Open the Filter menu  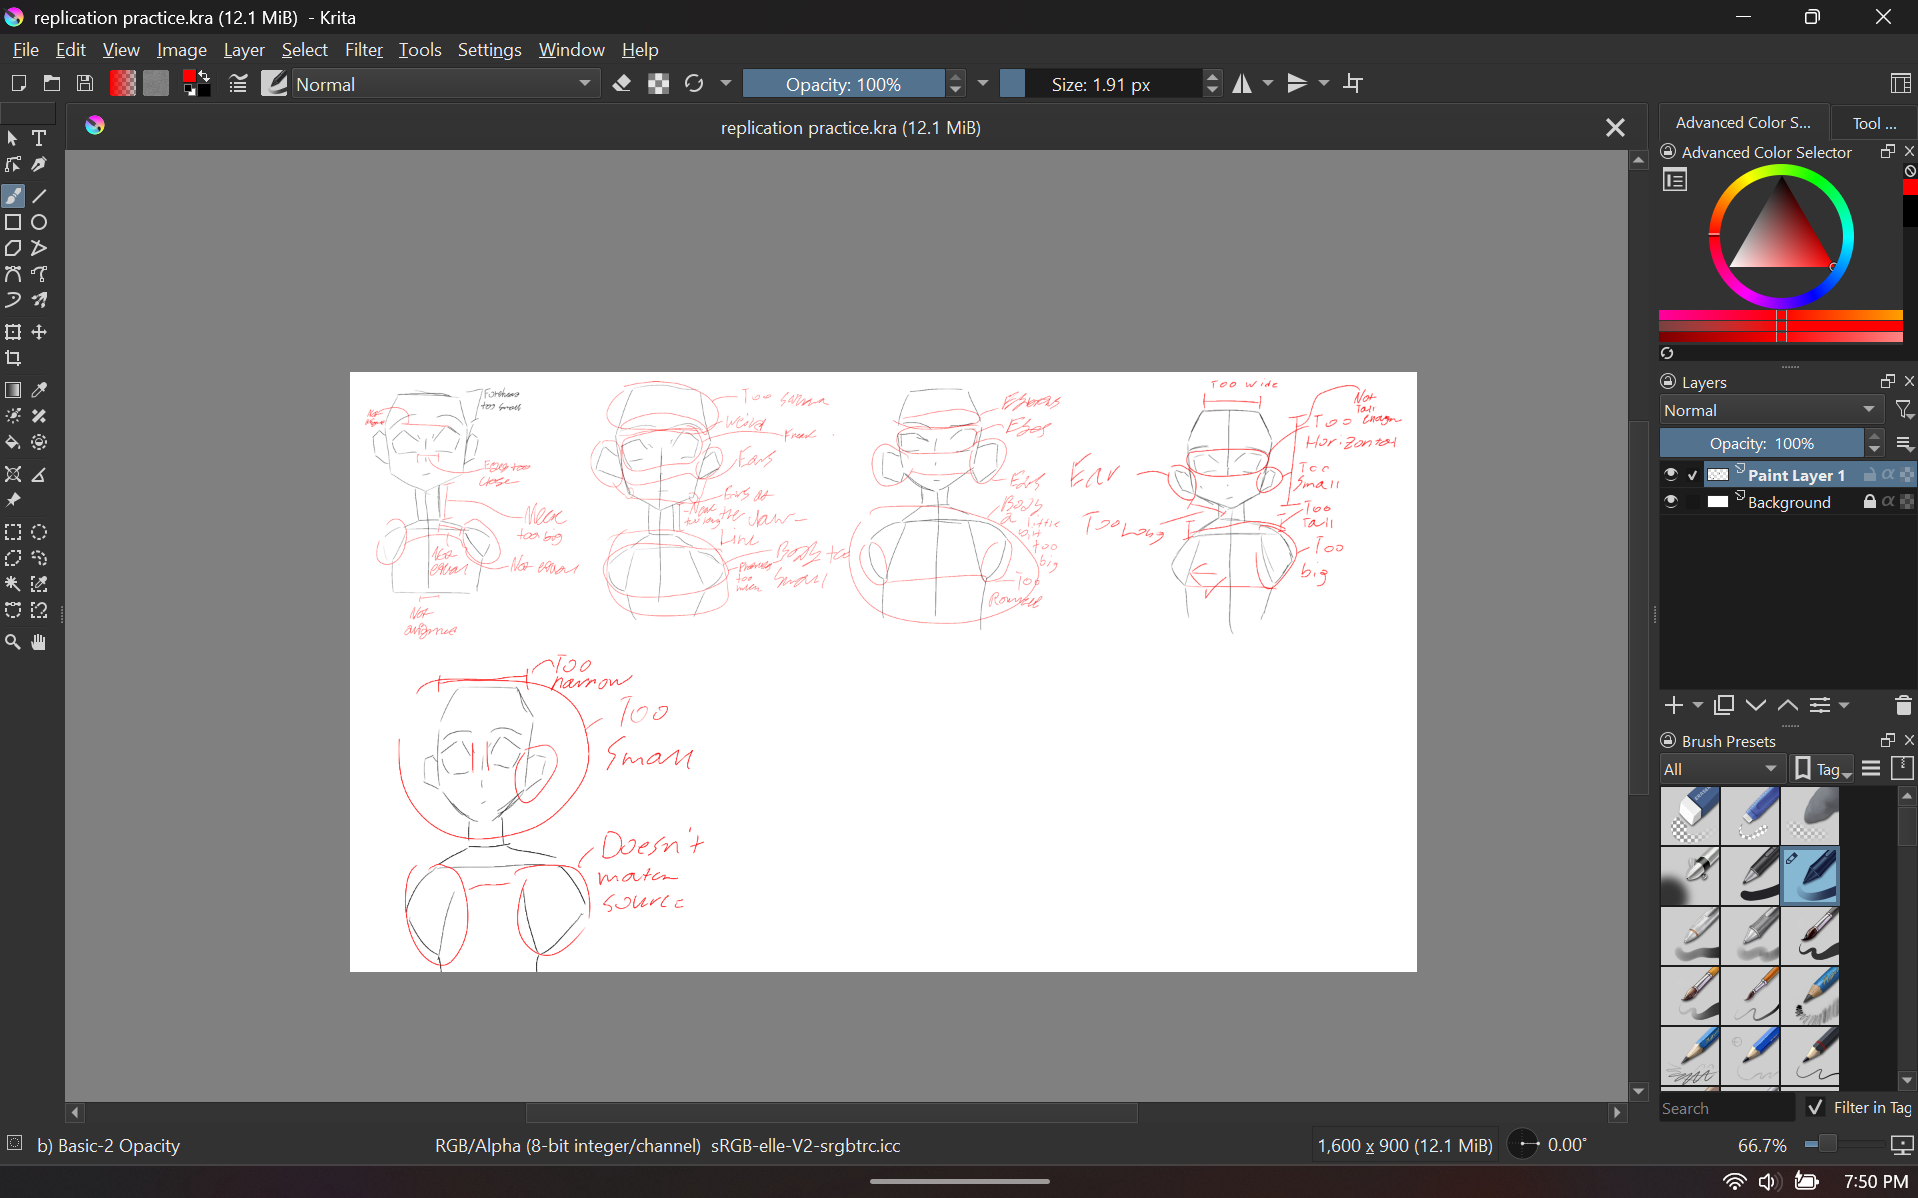point(363,50)
